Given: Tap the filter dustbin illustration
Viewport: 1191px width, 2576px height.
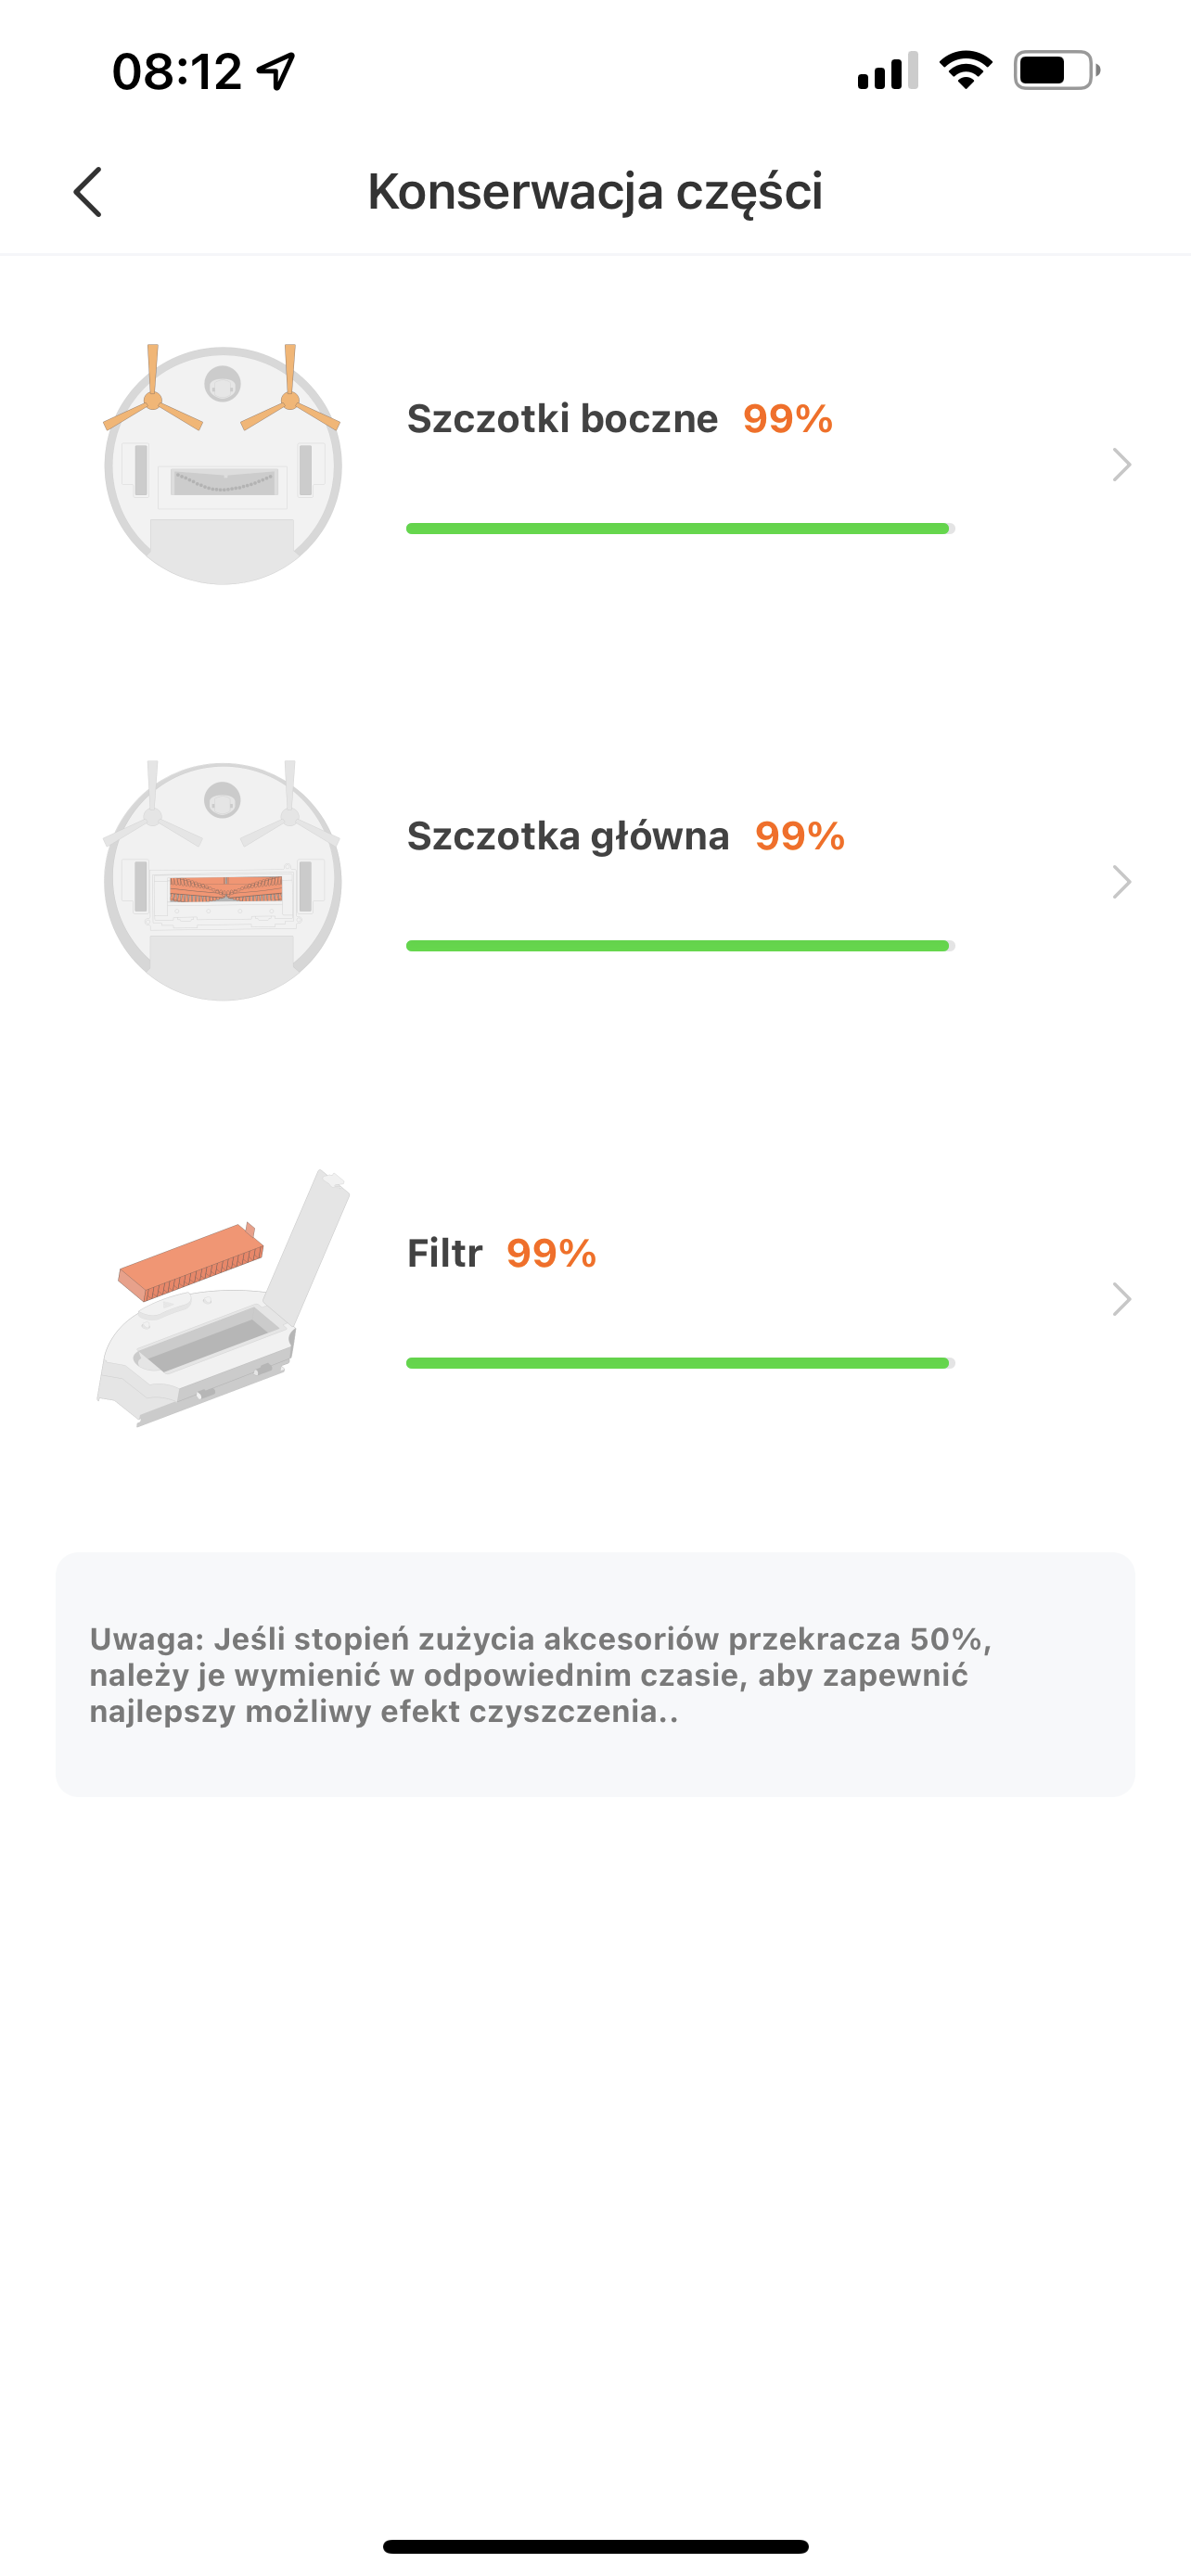Looking at the screenshot, I should point(222,1298).
